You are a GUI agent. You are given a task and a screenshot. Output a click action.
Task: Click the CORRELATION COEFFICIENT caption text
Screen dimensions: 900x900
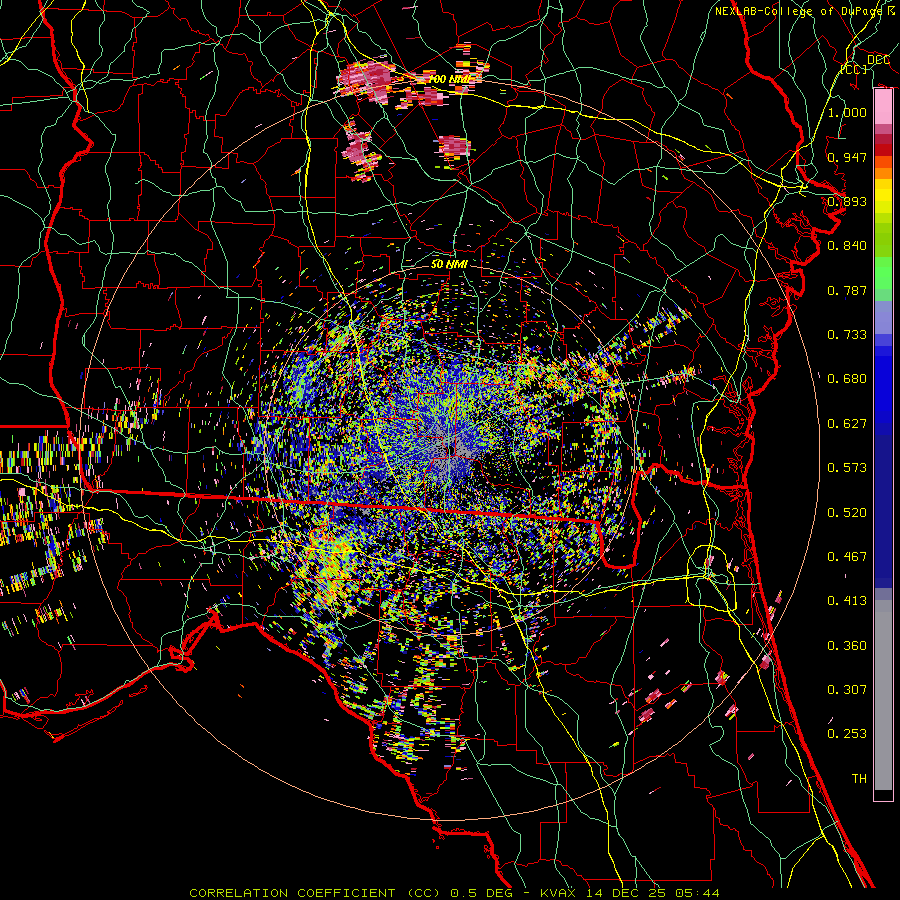coord(292,893)
